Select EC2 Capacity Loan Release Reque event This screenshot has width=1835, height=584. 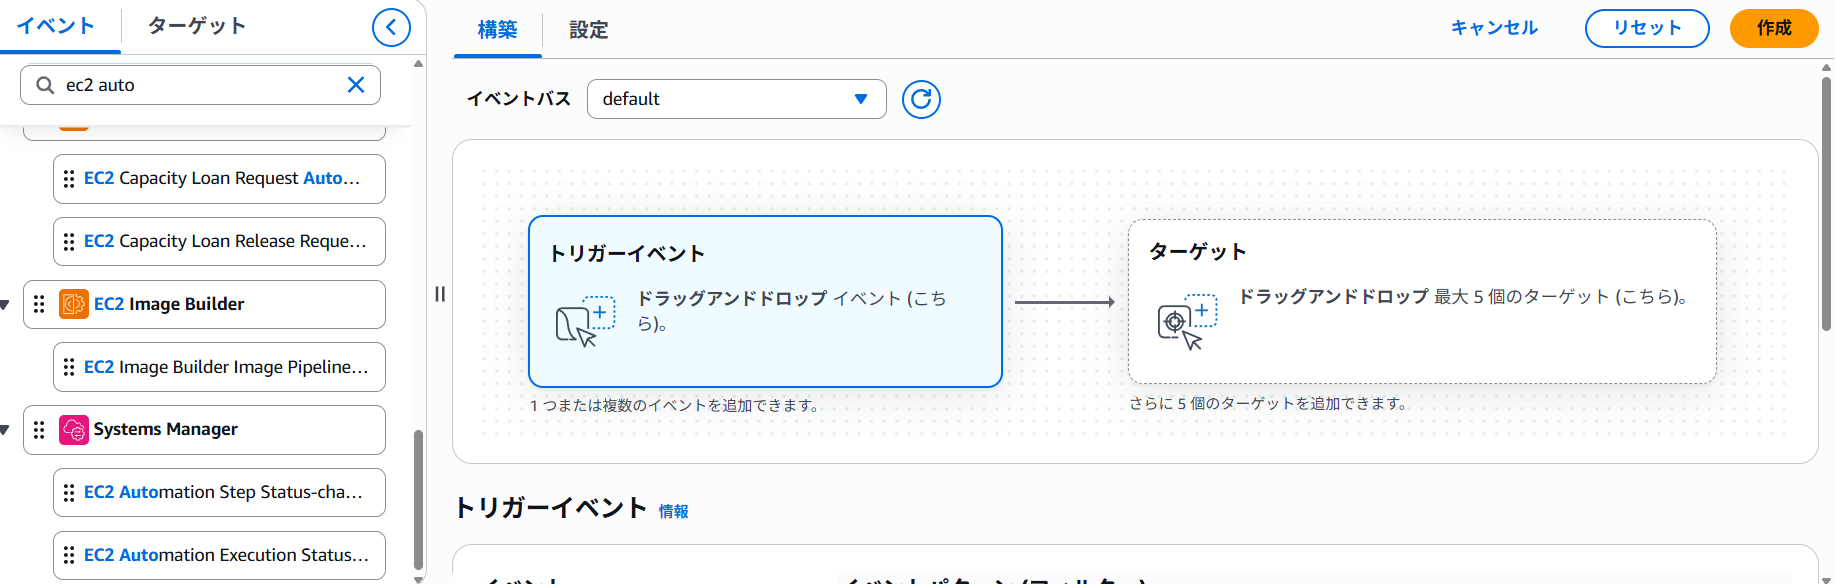coord(219,242)
